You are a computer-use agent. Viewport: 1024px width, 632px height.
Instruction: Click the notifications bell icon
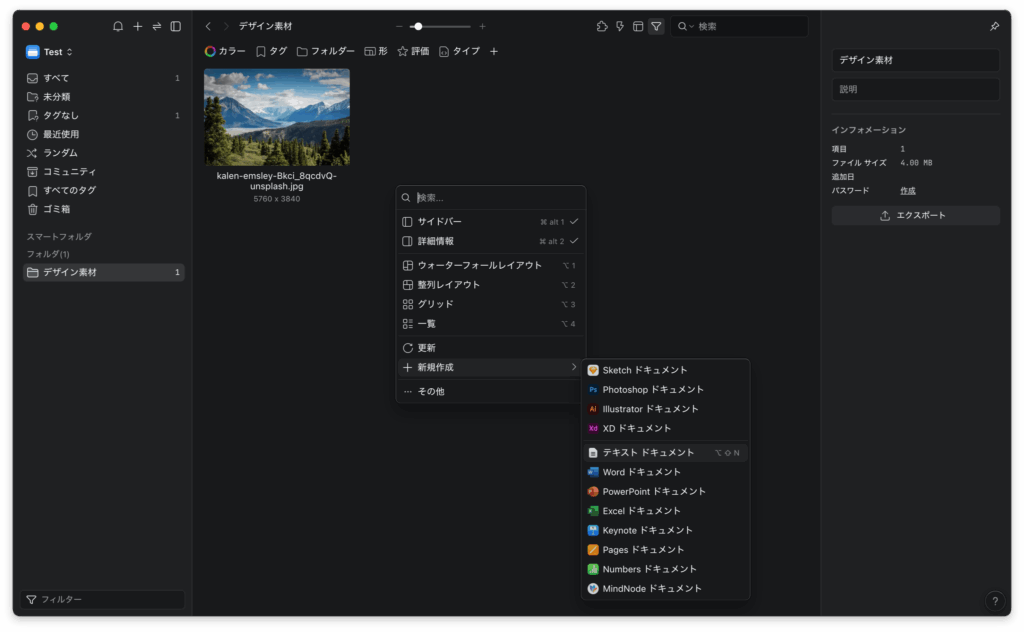[118, 26]
